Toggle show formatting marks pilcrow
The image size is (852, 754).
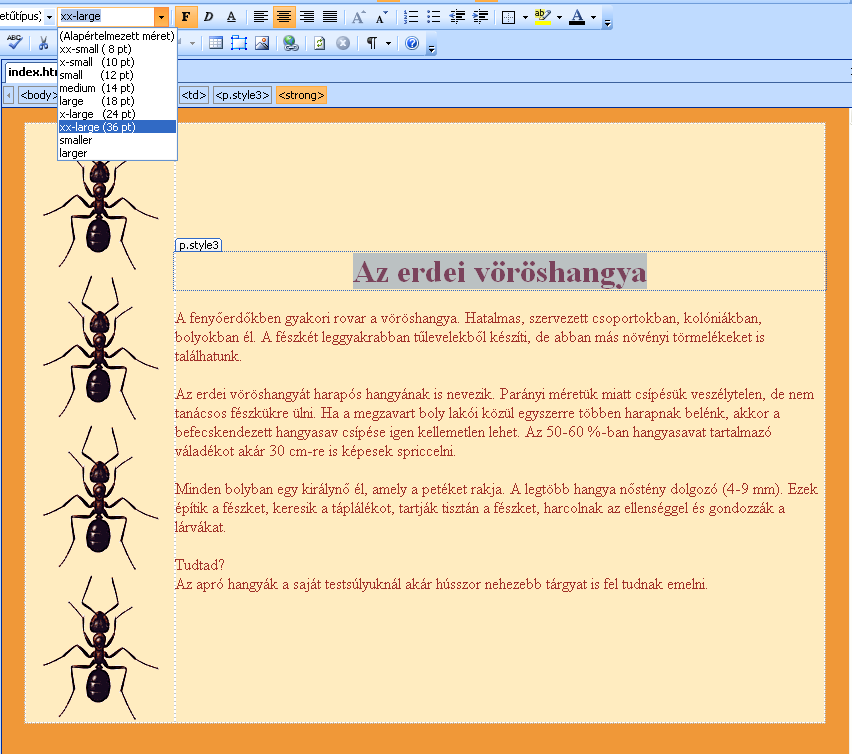point(372,43)
